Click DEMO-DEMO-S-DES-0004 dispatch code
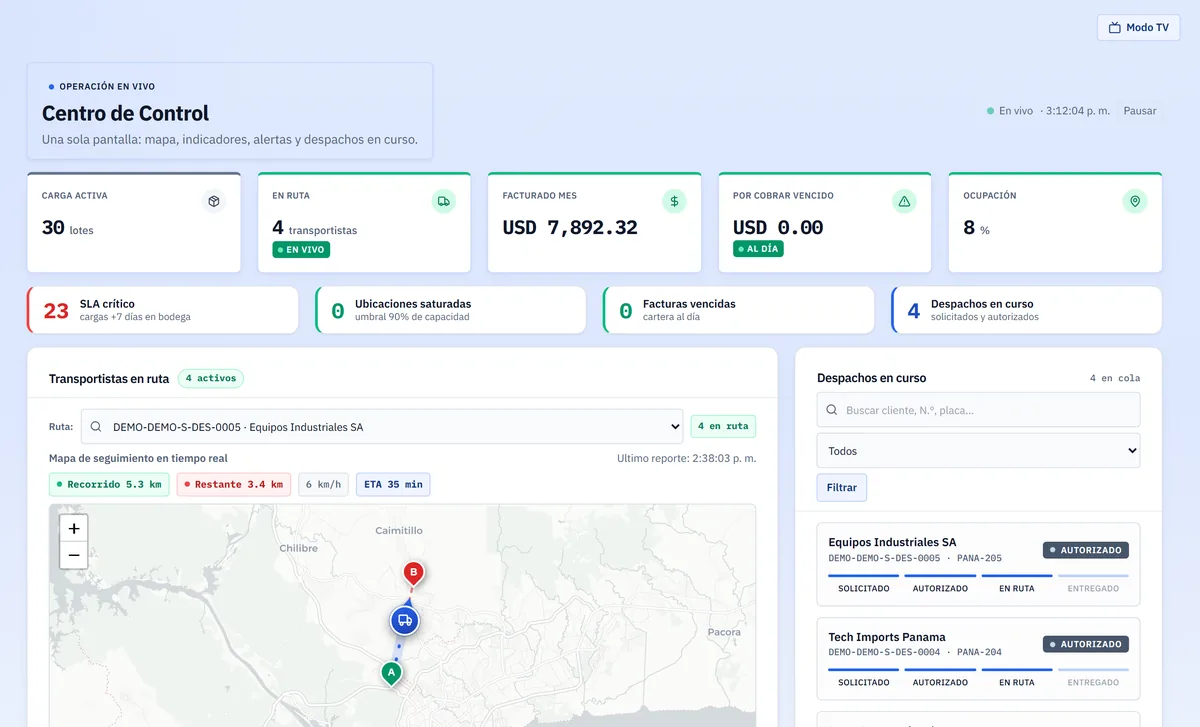The width and height of the screenshot is (1200, 727). click(884, 652)
